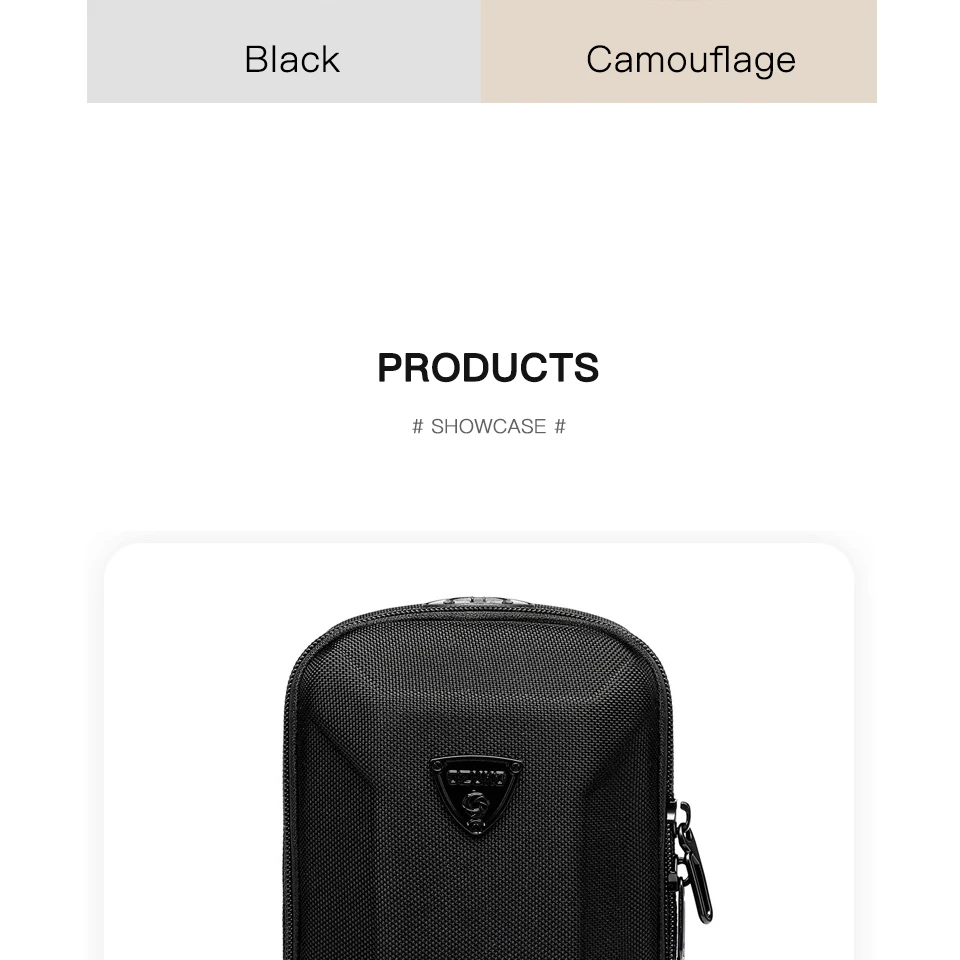Click the hash symbol right of SHOWCASE

click(x=560, y=426)
